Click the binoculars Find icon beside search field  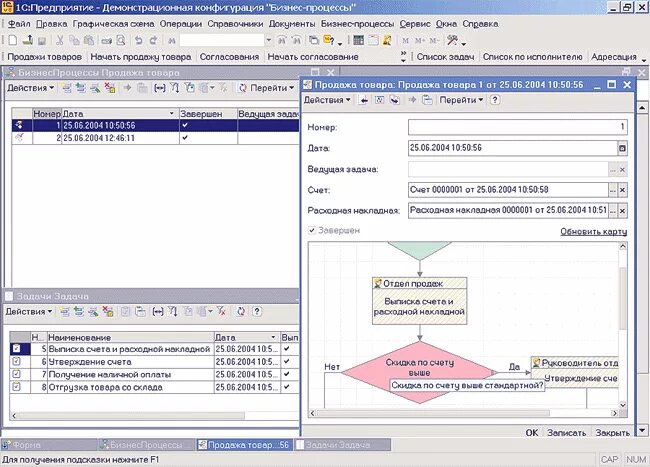[172, 41]
